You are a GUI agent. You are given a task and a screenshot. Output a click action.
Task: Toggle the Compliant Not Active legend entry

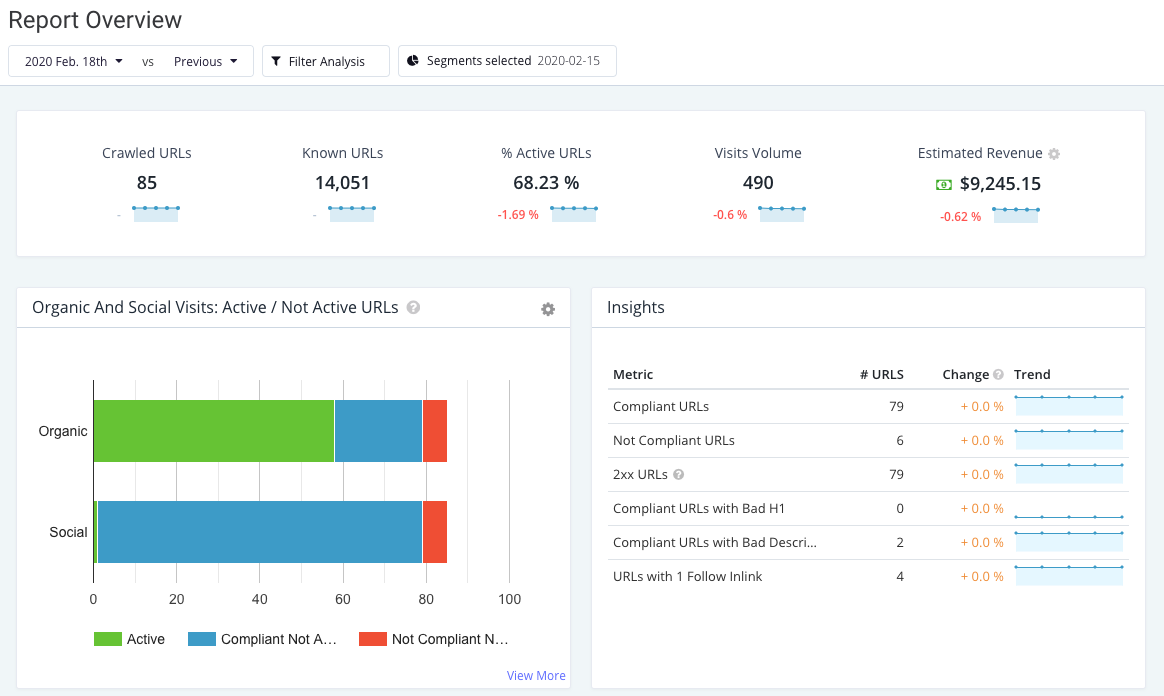(262, 639)
